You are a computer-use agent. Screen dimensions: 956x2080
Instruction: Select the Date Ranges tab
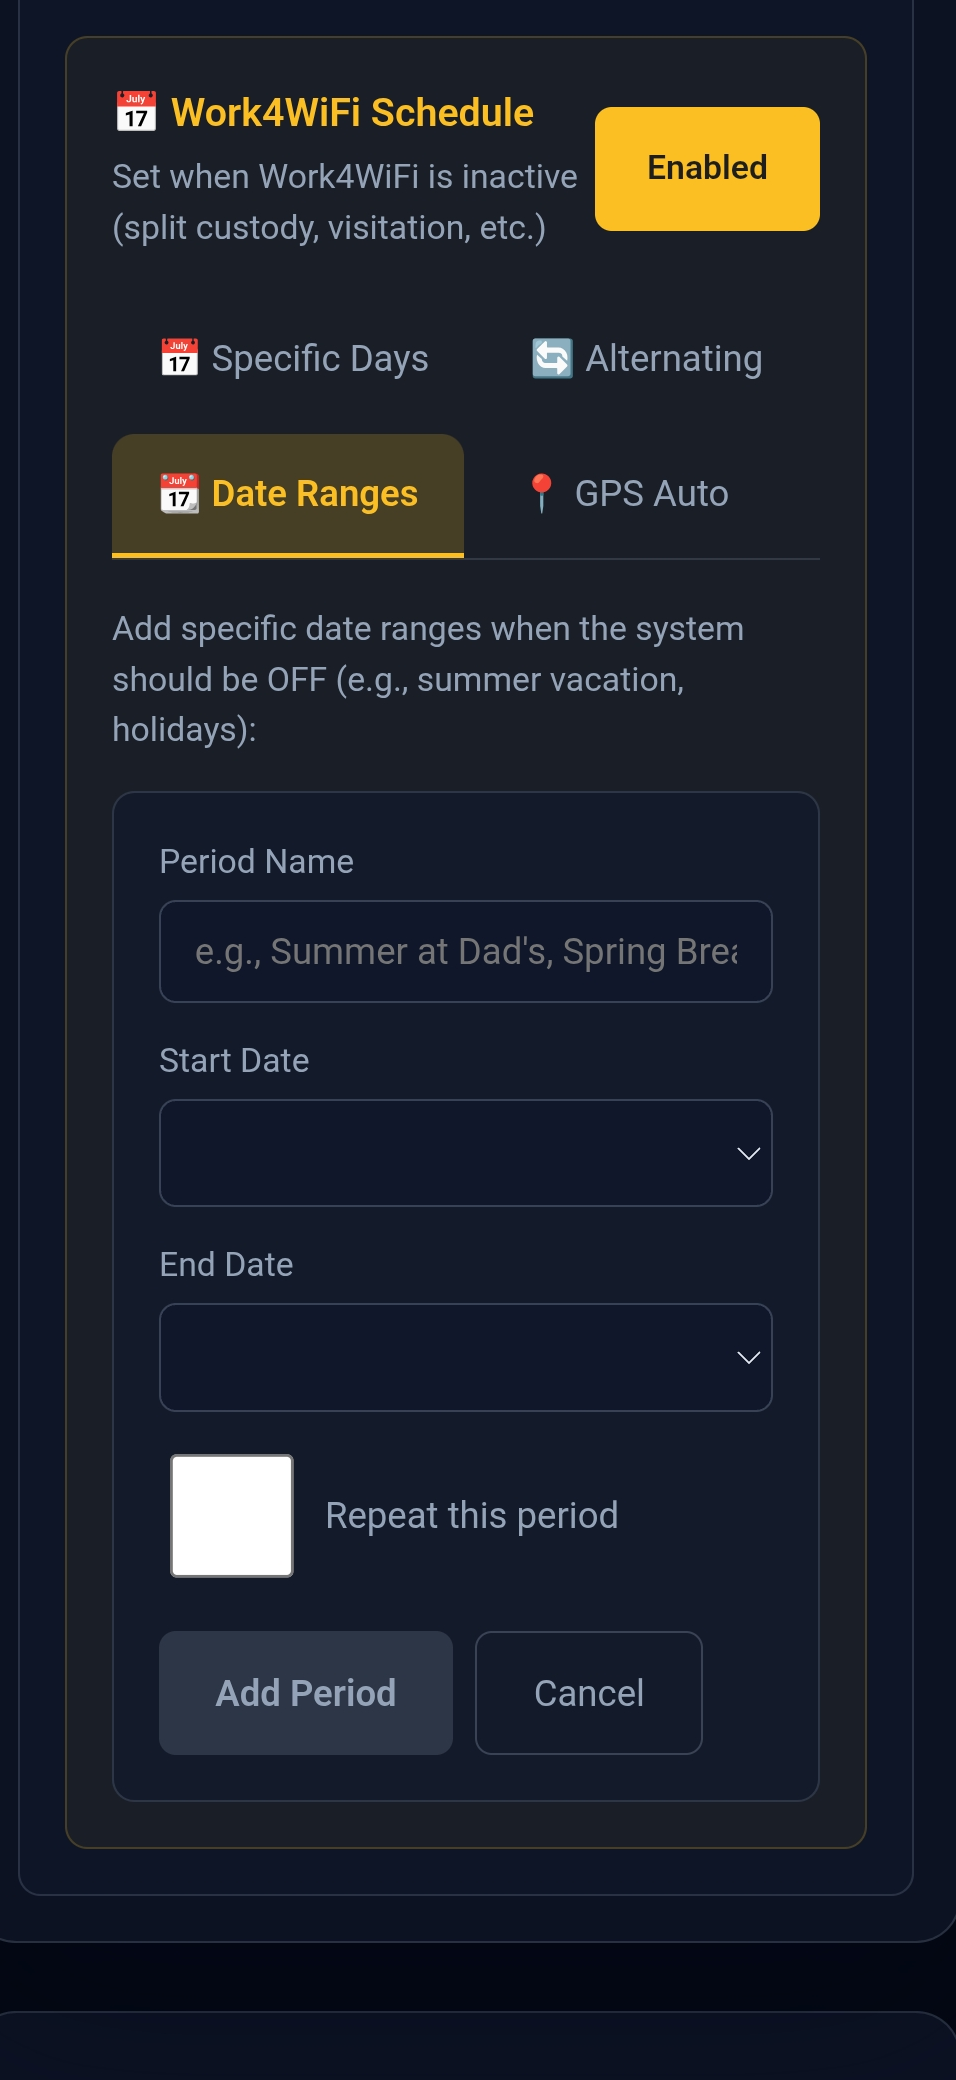pos(287,493)
